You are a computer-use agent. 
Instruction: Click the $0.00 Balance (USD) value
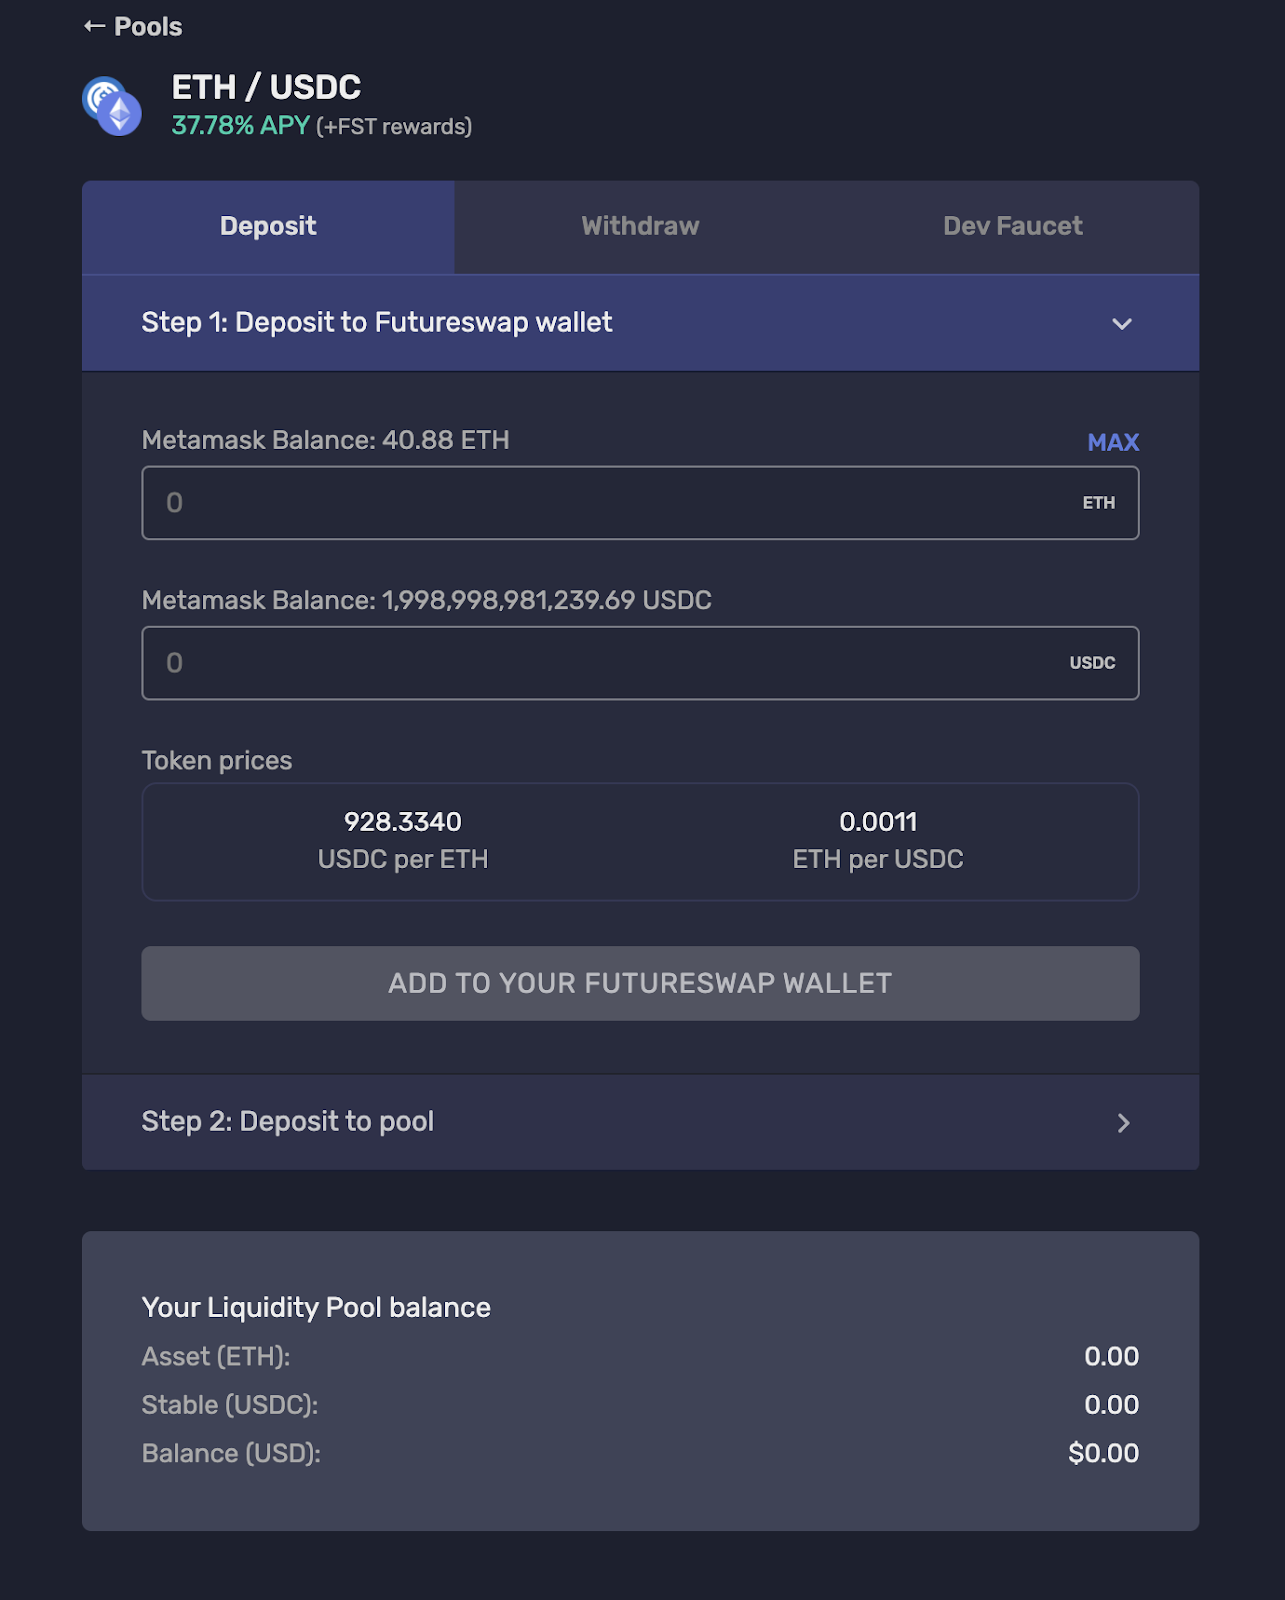[x=1103, y=1453]
